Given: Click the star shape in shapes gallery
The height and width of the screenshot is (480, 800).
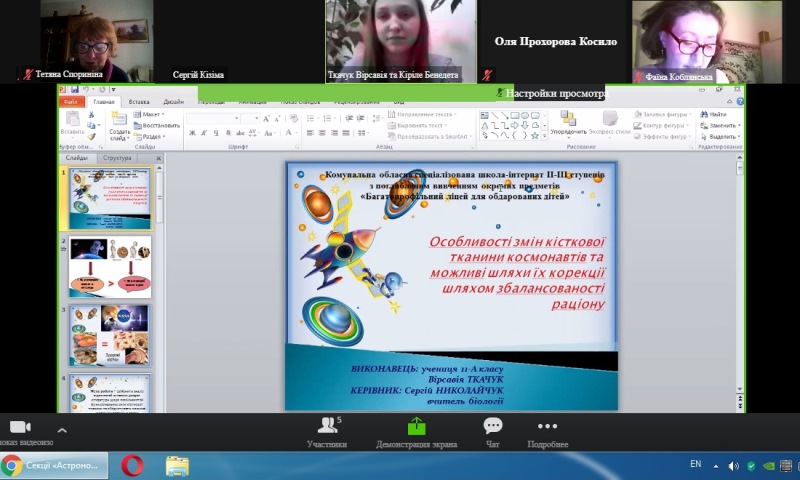Looking at the screenshot, I should tap(535, 136).
